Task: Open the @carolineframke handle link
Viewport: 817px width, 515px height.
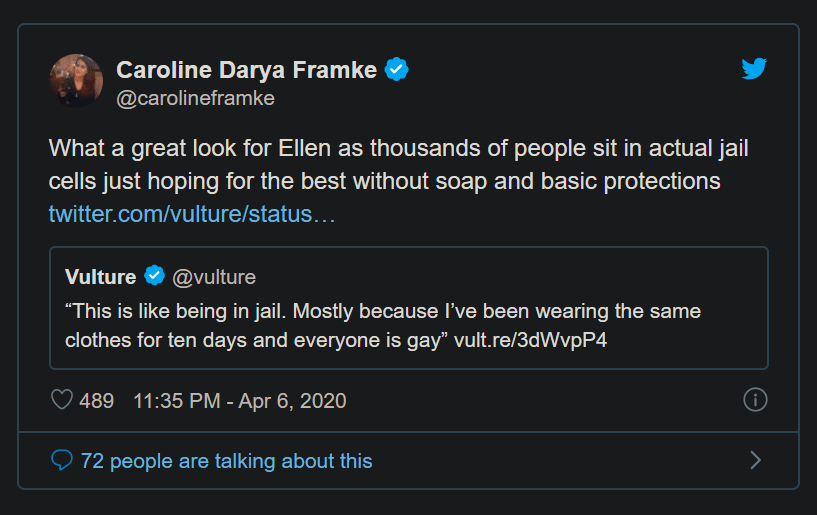Action: [x=195, y=98]
